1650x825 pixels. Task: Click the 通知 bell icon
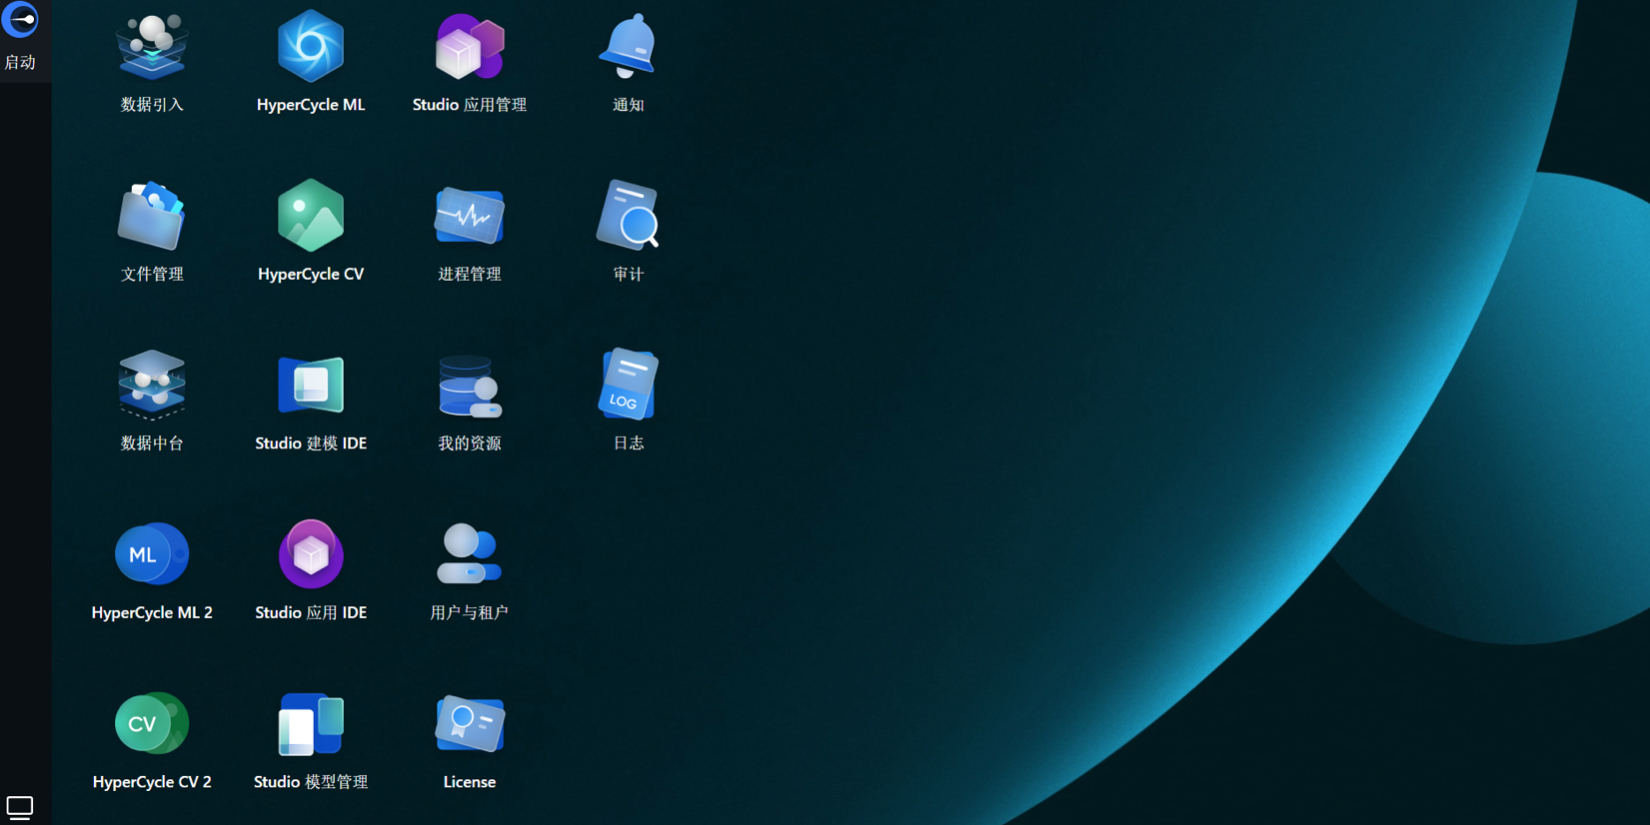(628, 48)
